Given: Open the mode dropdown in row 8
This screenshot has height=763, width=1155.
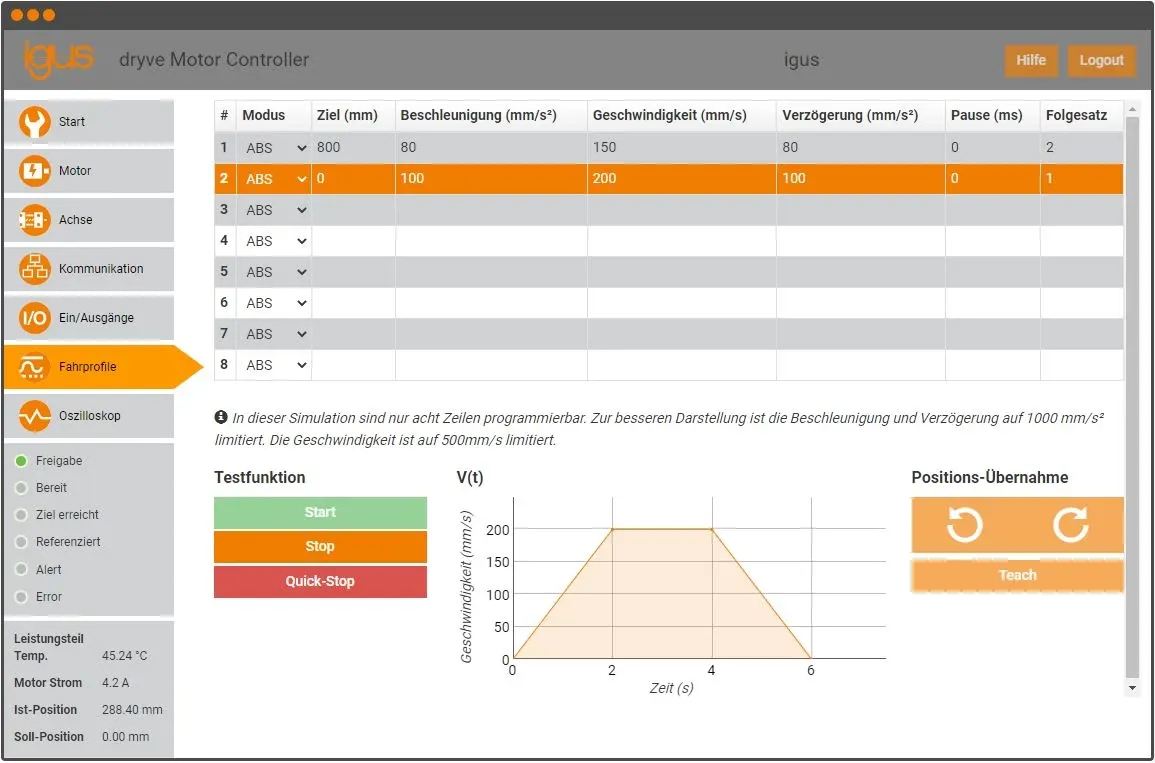Looking at the screenshot, I should point(274,364).
